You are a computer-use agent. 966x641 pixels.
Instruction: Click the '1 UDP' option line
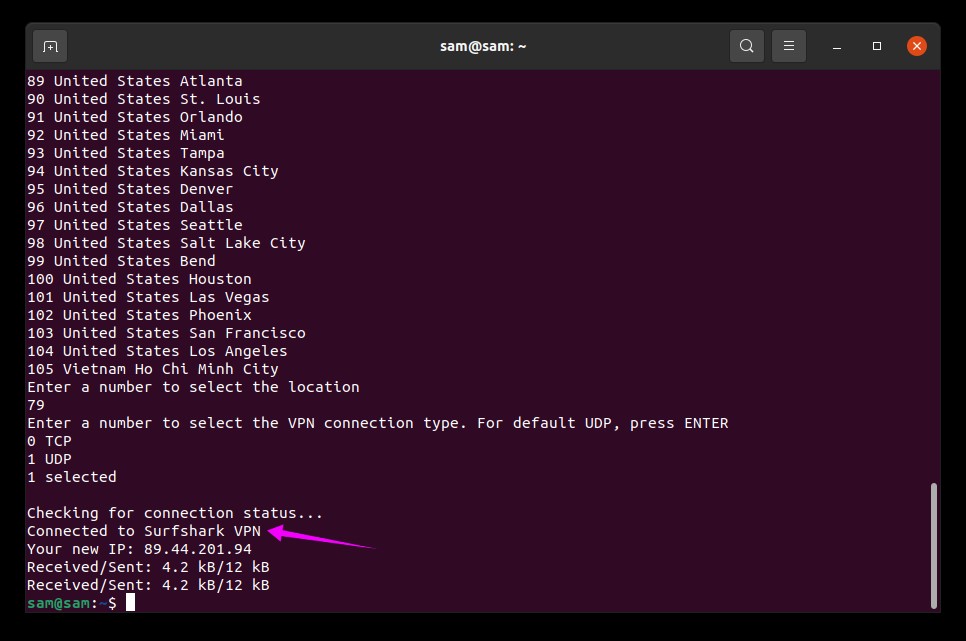click(49, 459)
